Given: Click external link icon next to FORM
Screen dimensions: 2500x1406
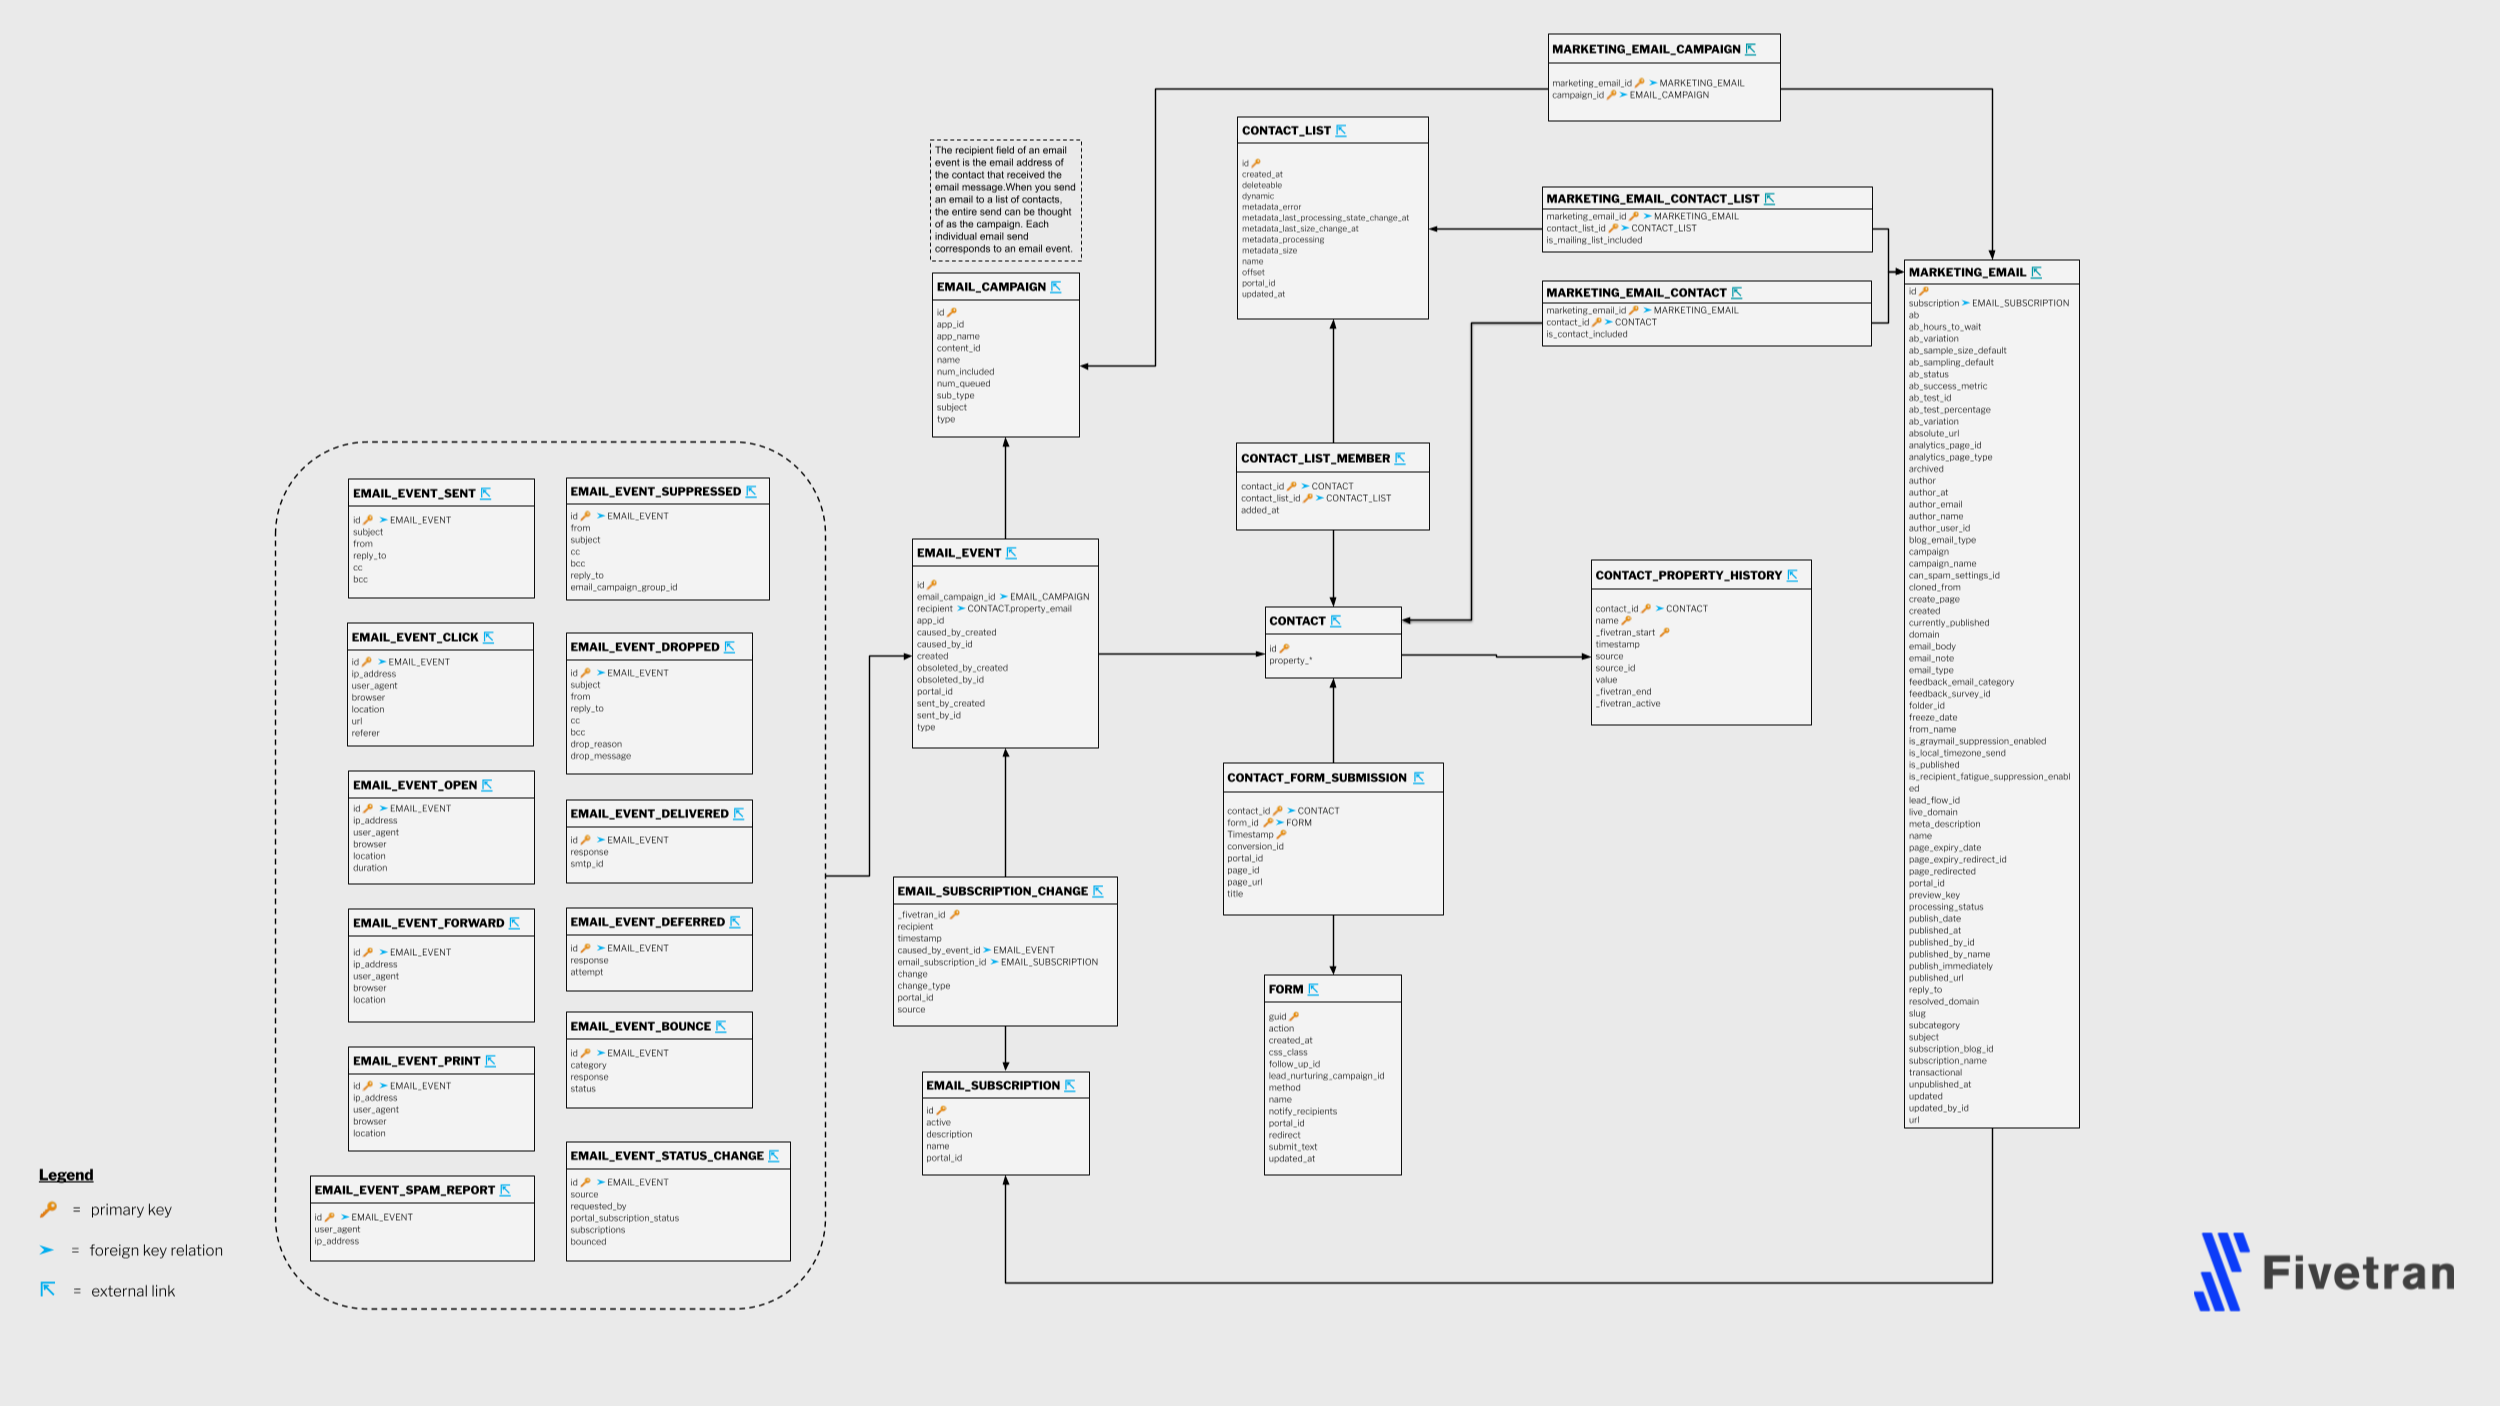Looking at the screenshot, I should [x=1313, y=989].
